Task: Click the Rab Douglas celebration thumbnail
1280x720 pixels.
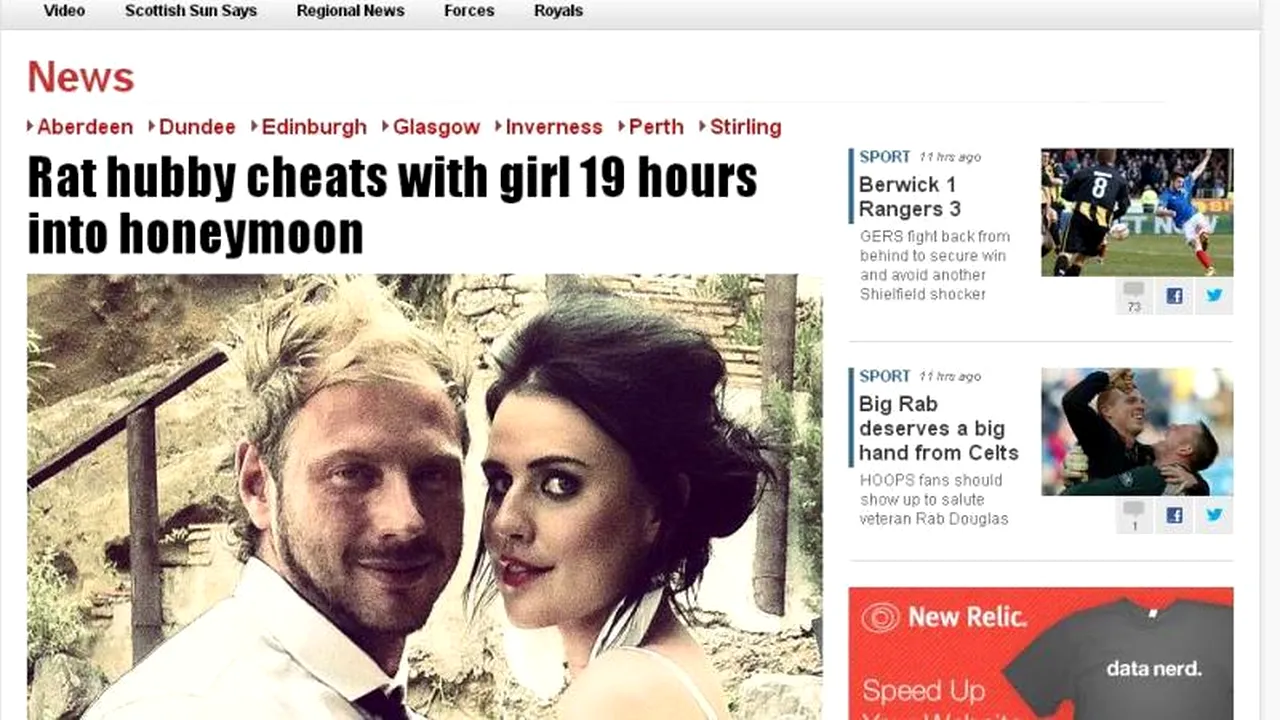Action: coord(1137,431)
